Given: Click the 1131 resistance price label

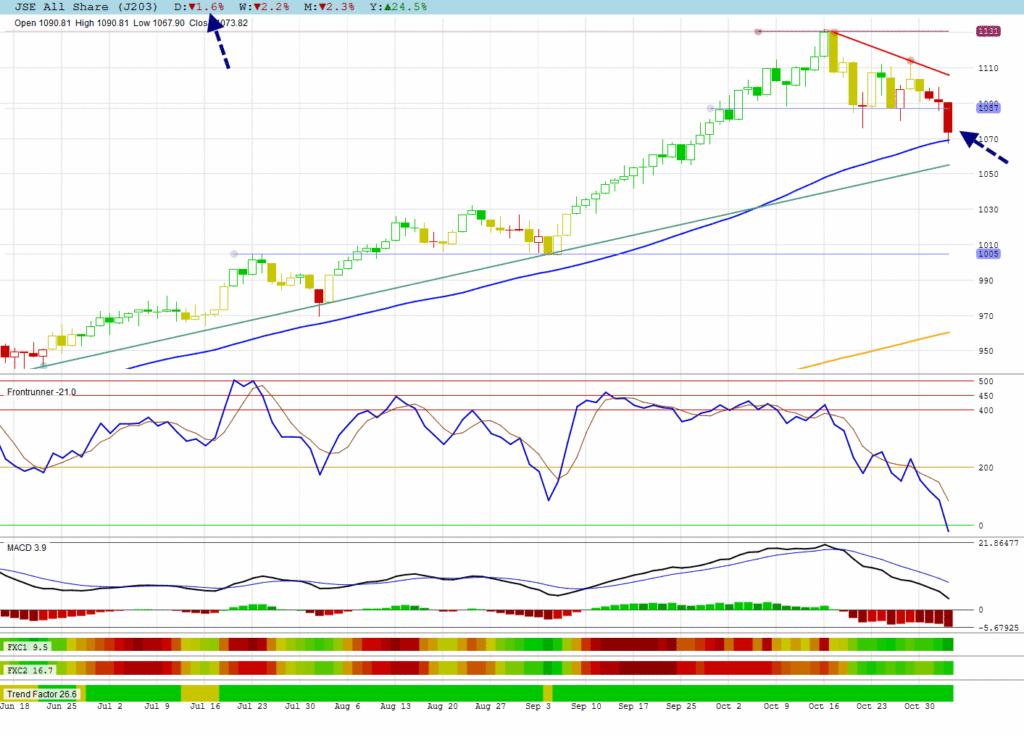Looking at the screenshot, I should coord(988,32).
